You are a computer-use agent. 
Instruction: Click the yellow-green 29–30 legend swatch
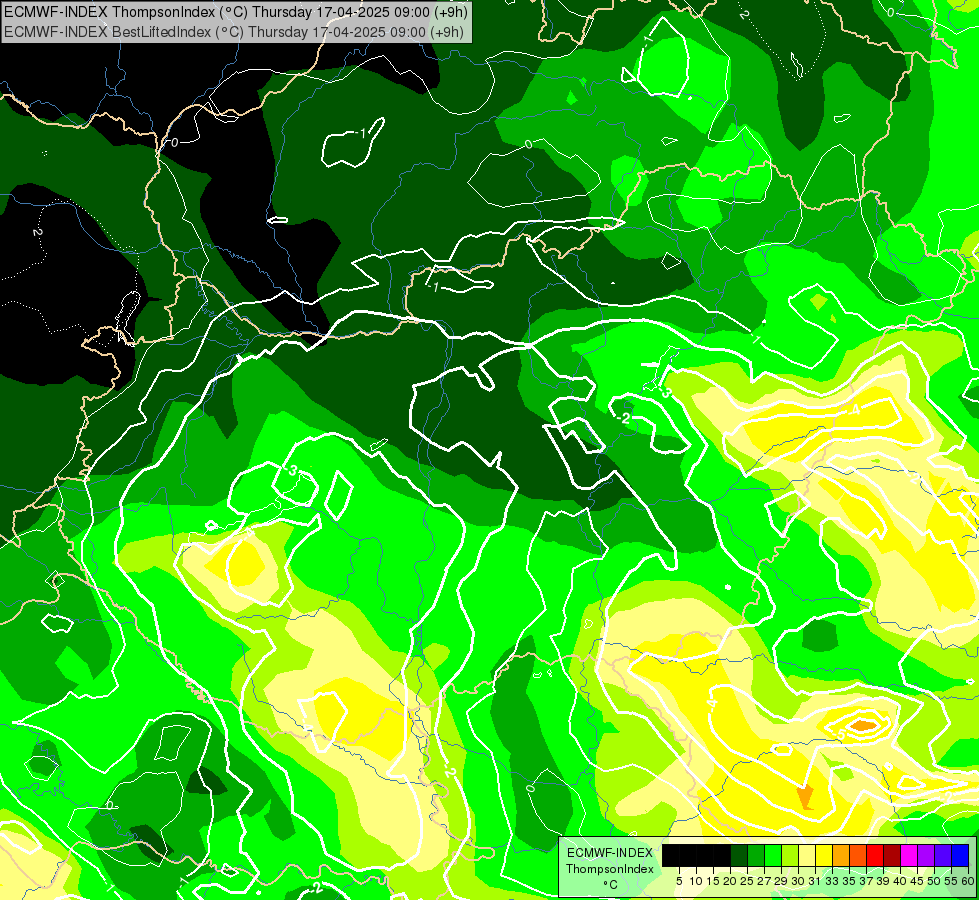pyautogui.click(x=790, y=855)
